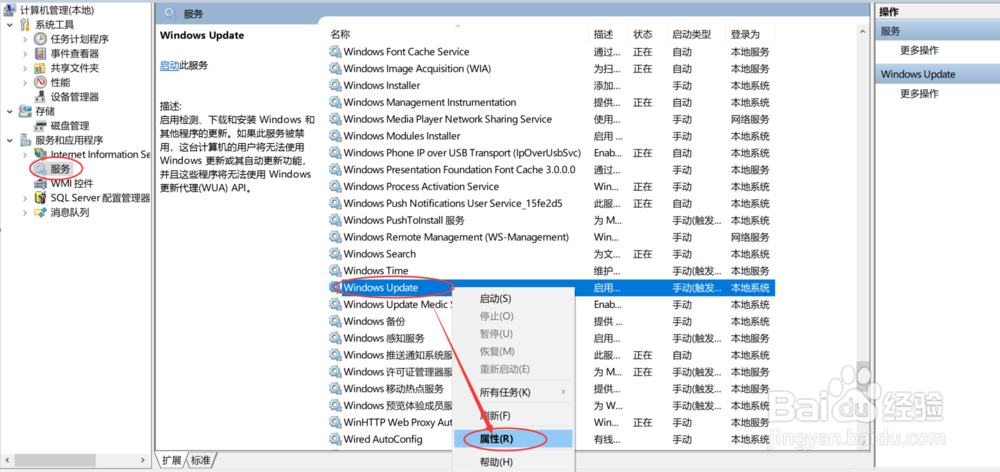Select Internet Information Services tree item

coord(100,154)
